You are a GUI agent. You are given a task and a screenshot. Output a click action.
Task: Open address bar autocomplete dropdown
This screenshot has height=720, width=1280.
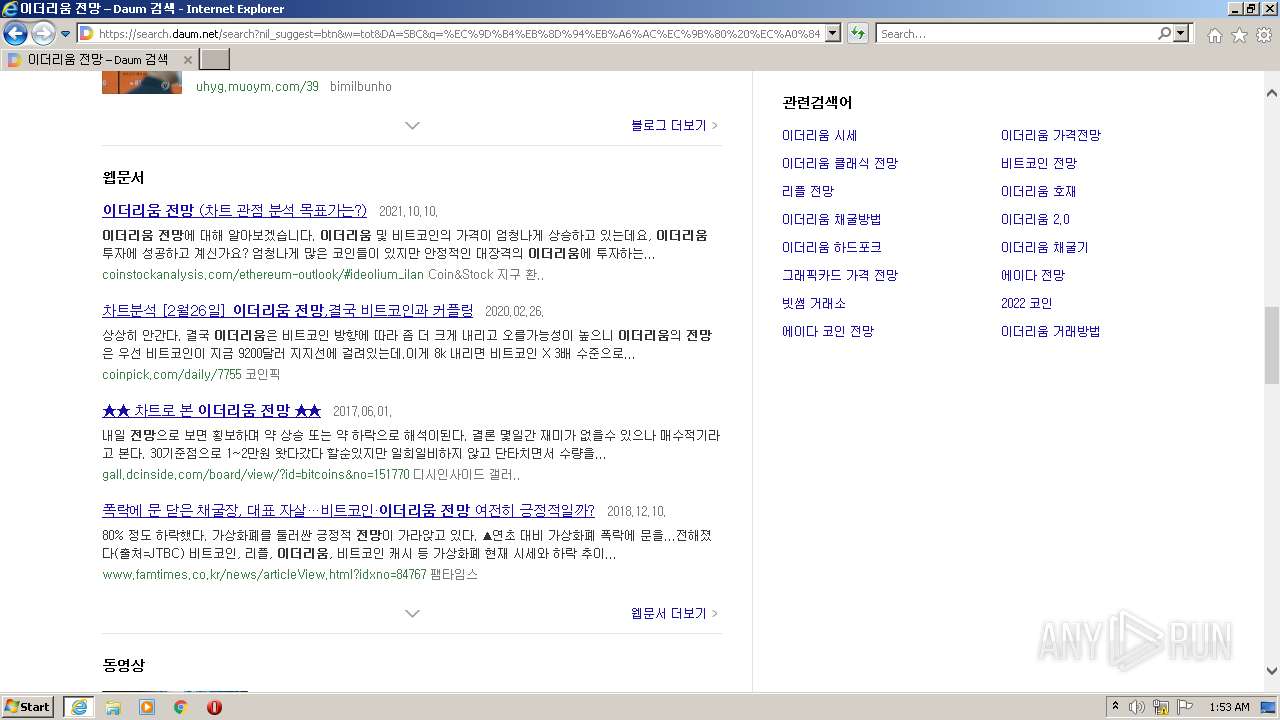point(834,33)
